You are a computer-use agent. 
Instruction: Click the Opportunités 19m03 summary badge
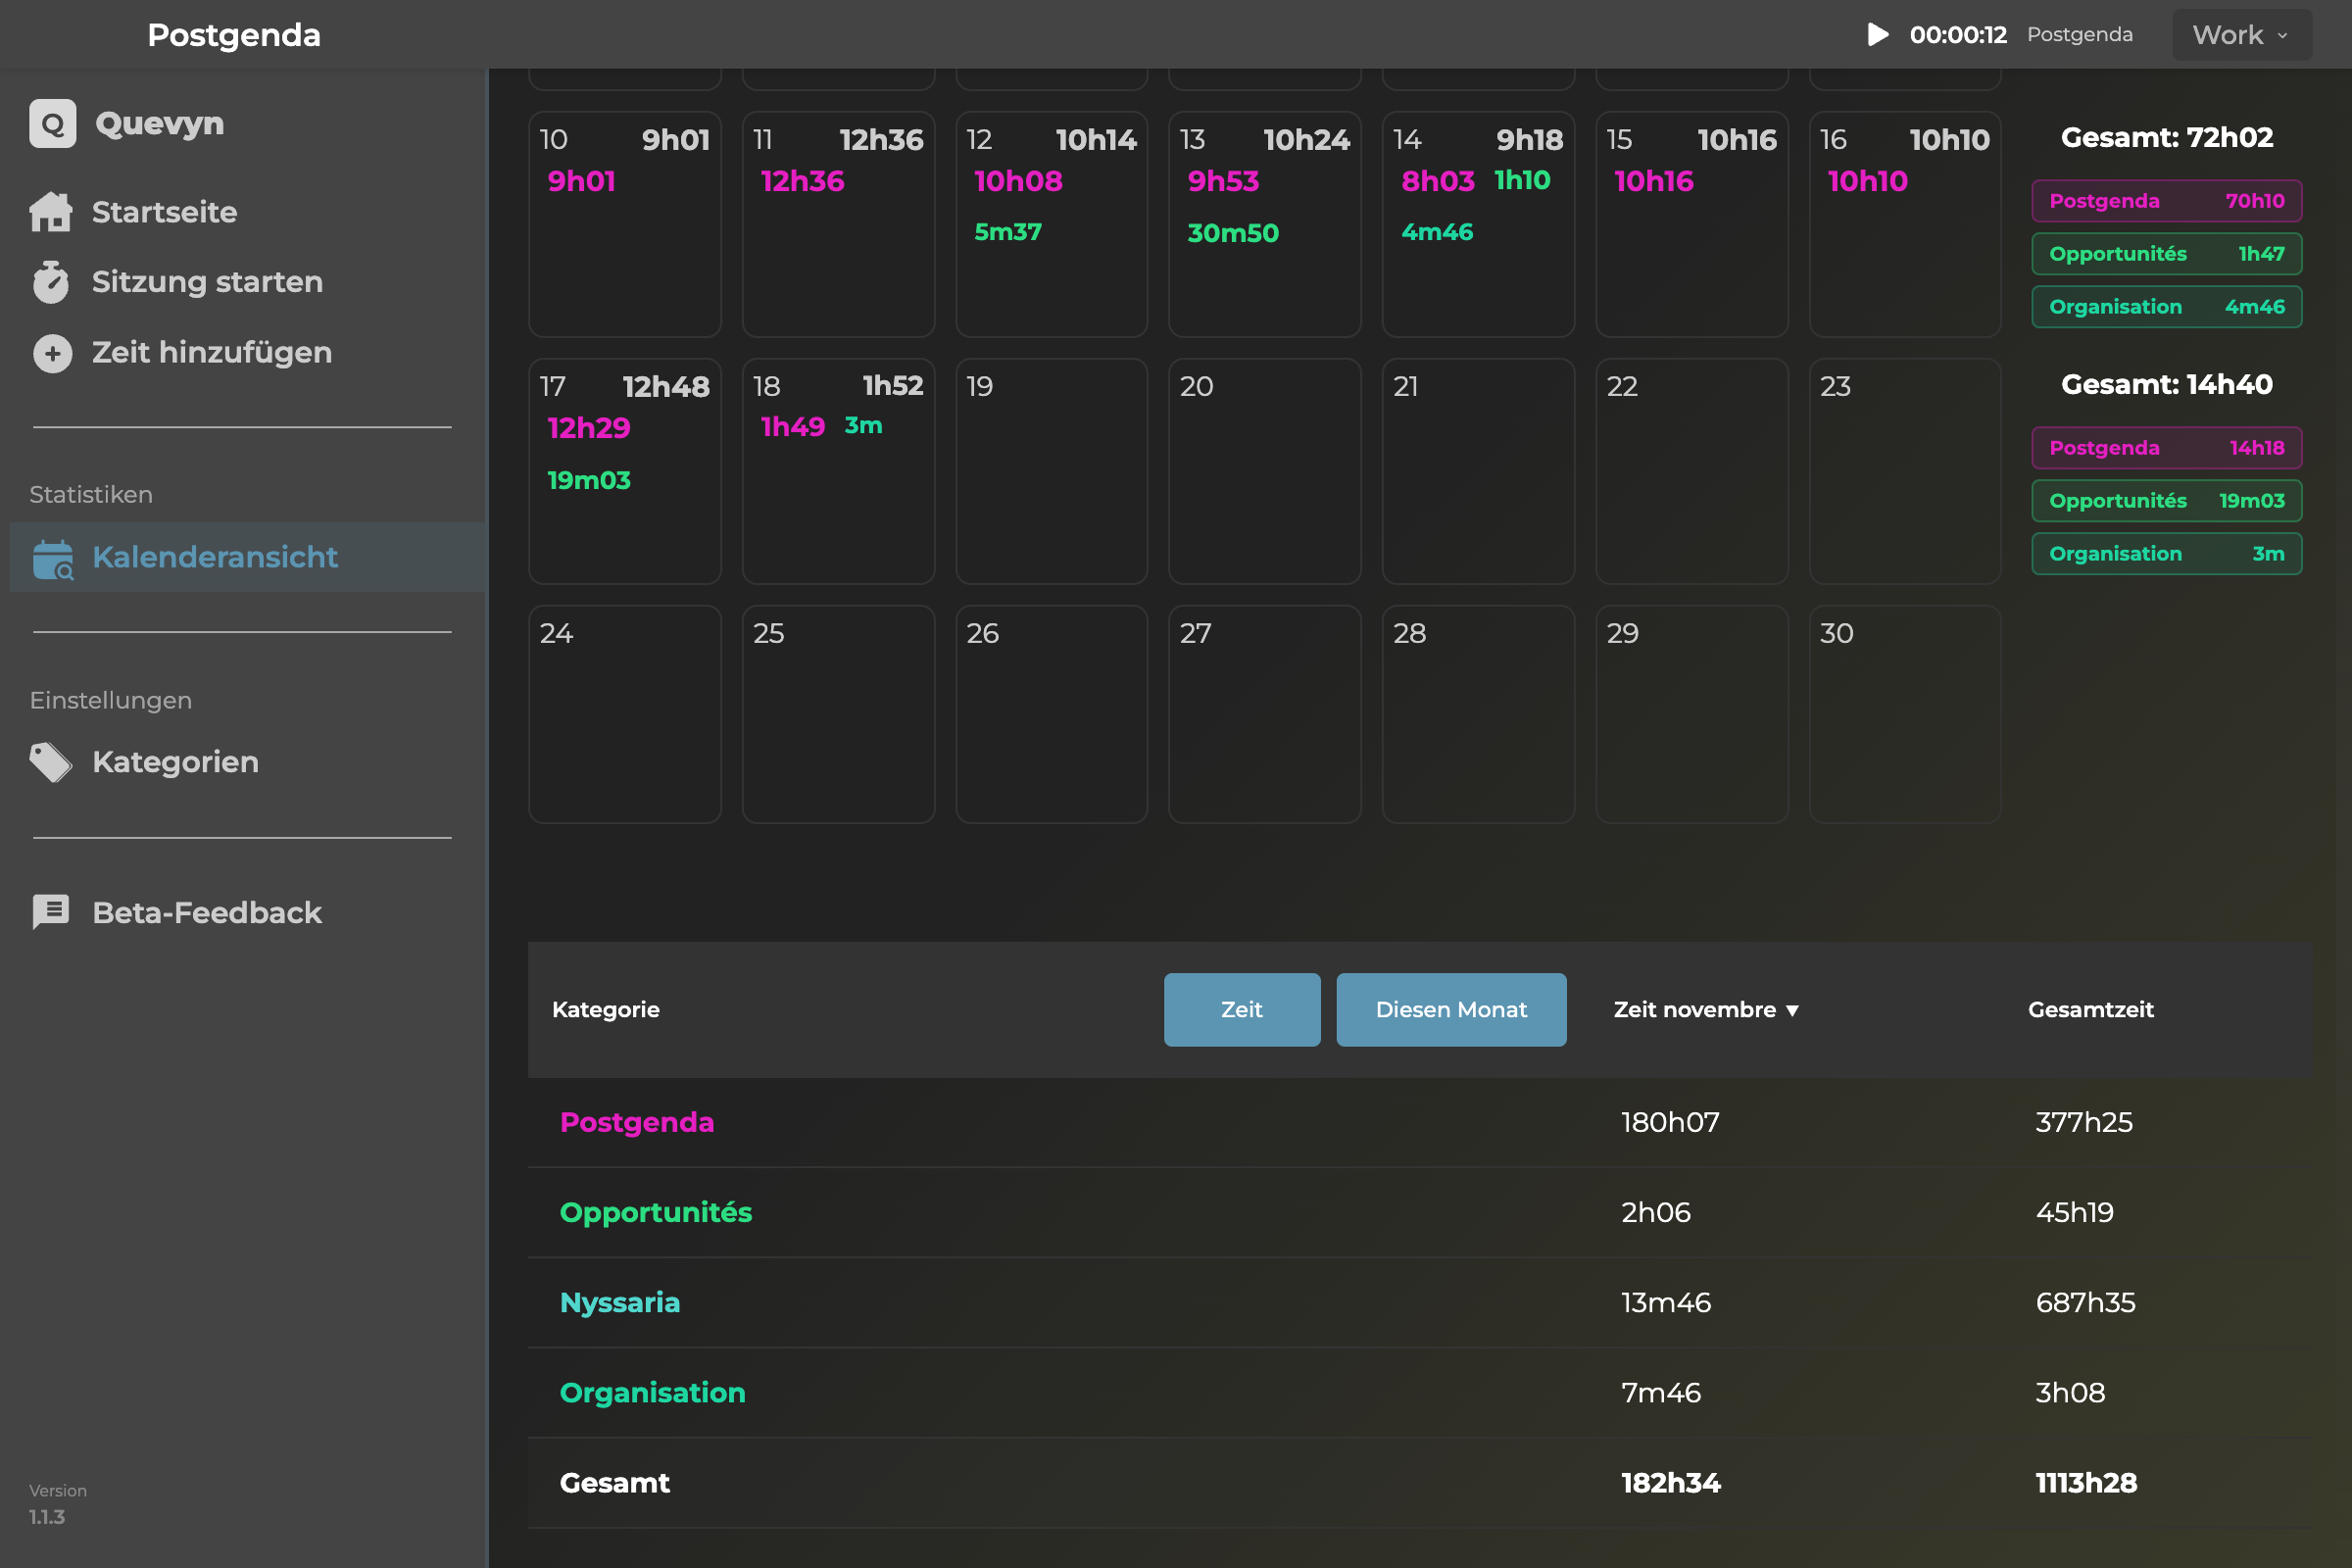[x=2167, y=501]
